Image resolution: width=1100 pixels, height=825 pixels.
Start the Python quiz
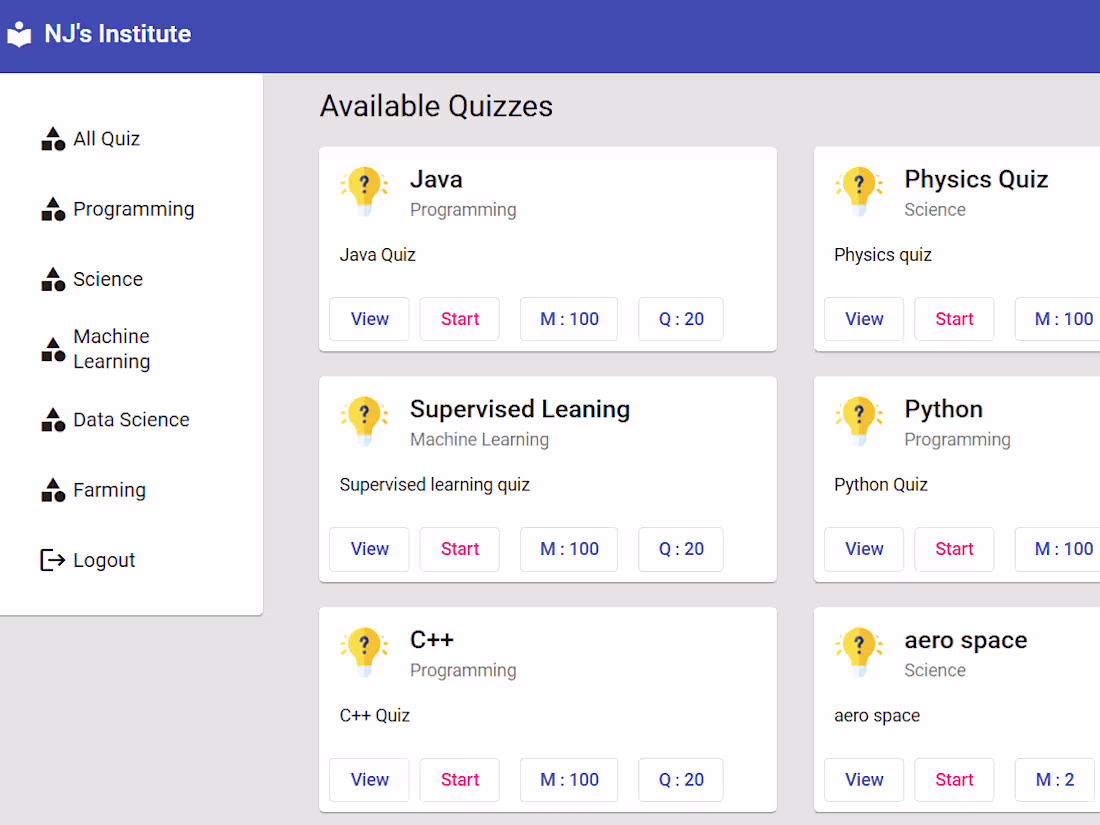click(953, 548)
